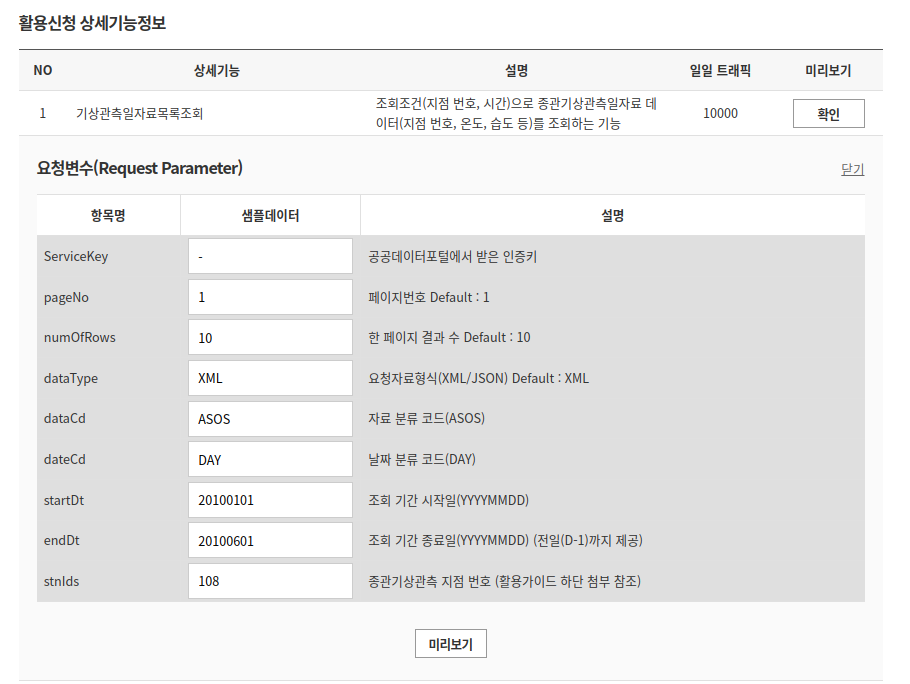Click the 미리보기 button at bottom
The image size is (910, 684).
tap(450, 644)
